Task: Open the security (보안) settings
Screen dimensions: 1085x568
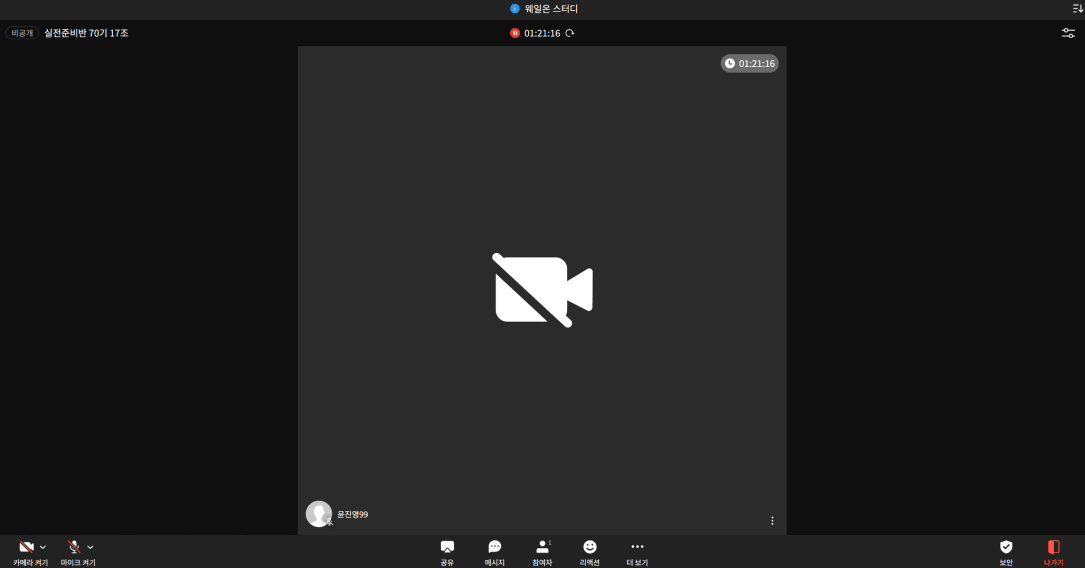Action: [x=1006, y=553]
